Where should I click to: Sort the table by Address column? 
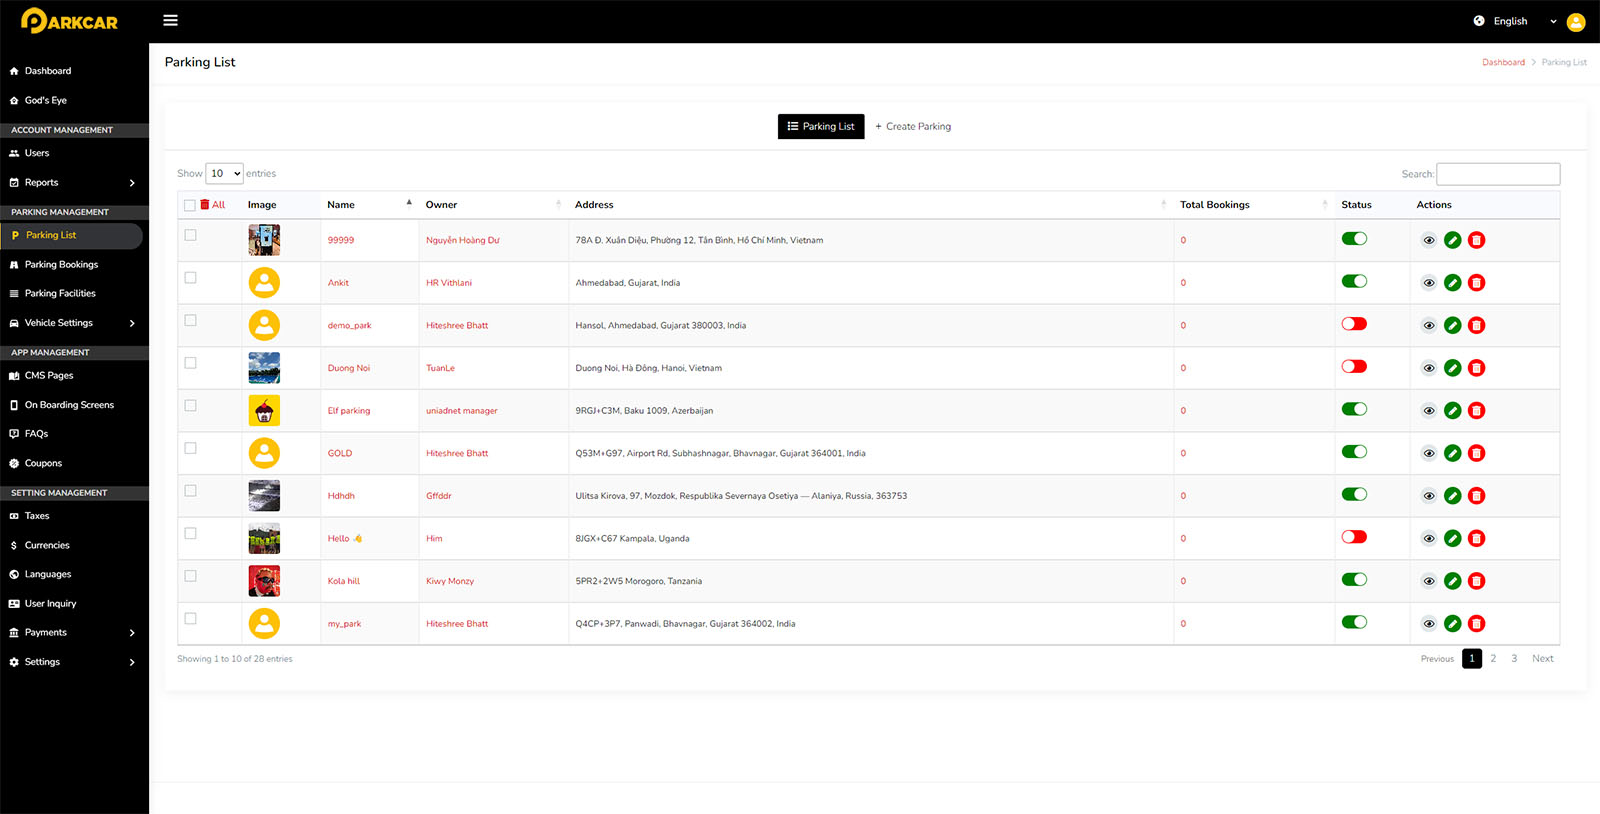click(871, 204)
